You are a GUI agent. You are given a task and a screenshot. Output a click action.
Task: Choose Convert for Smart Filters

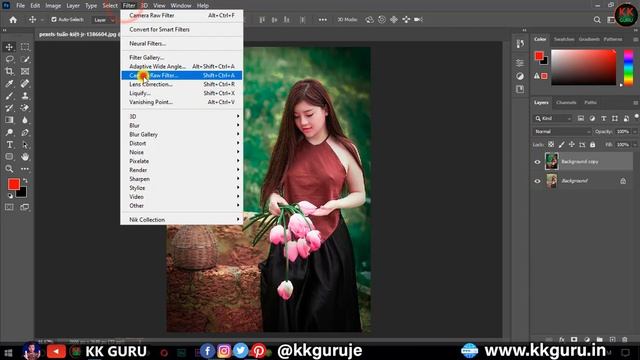[x=182, y=29]
